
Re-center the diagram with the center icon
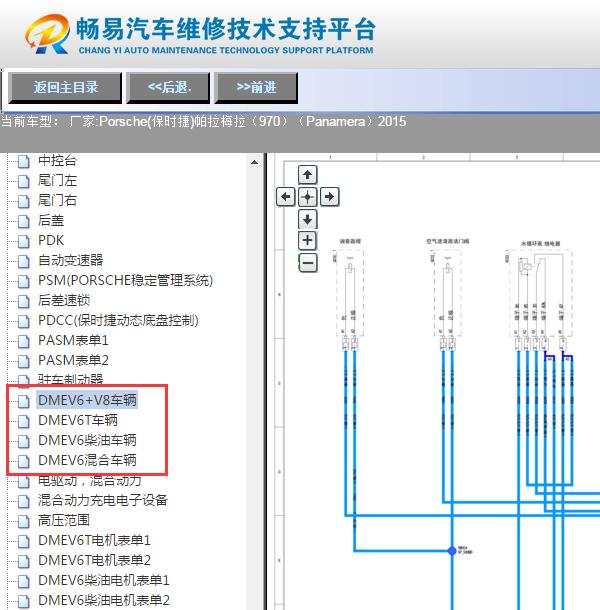coord(307,197)
